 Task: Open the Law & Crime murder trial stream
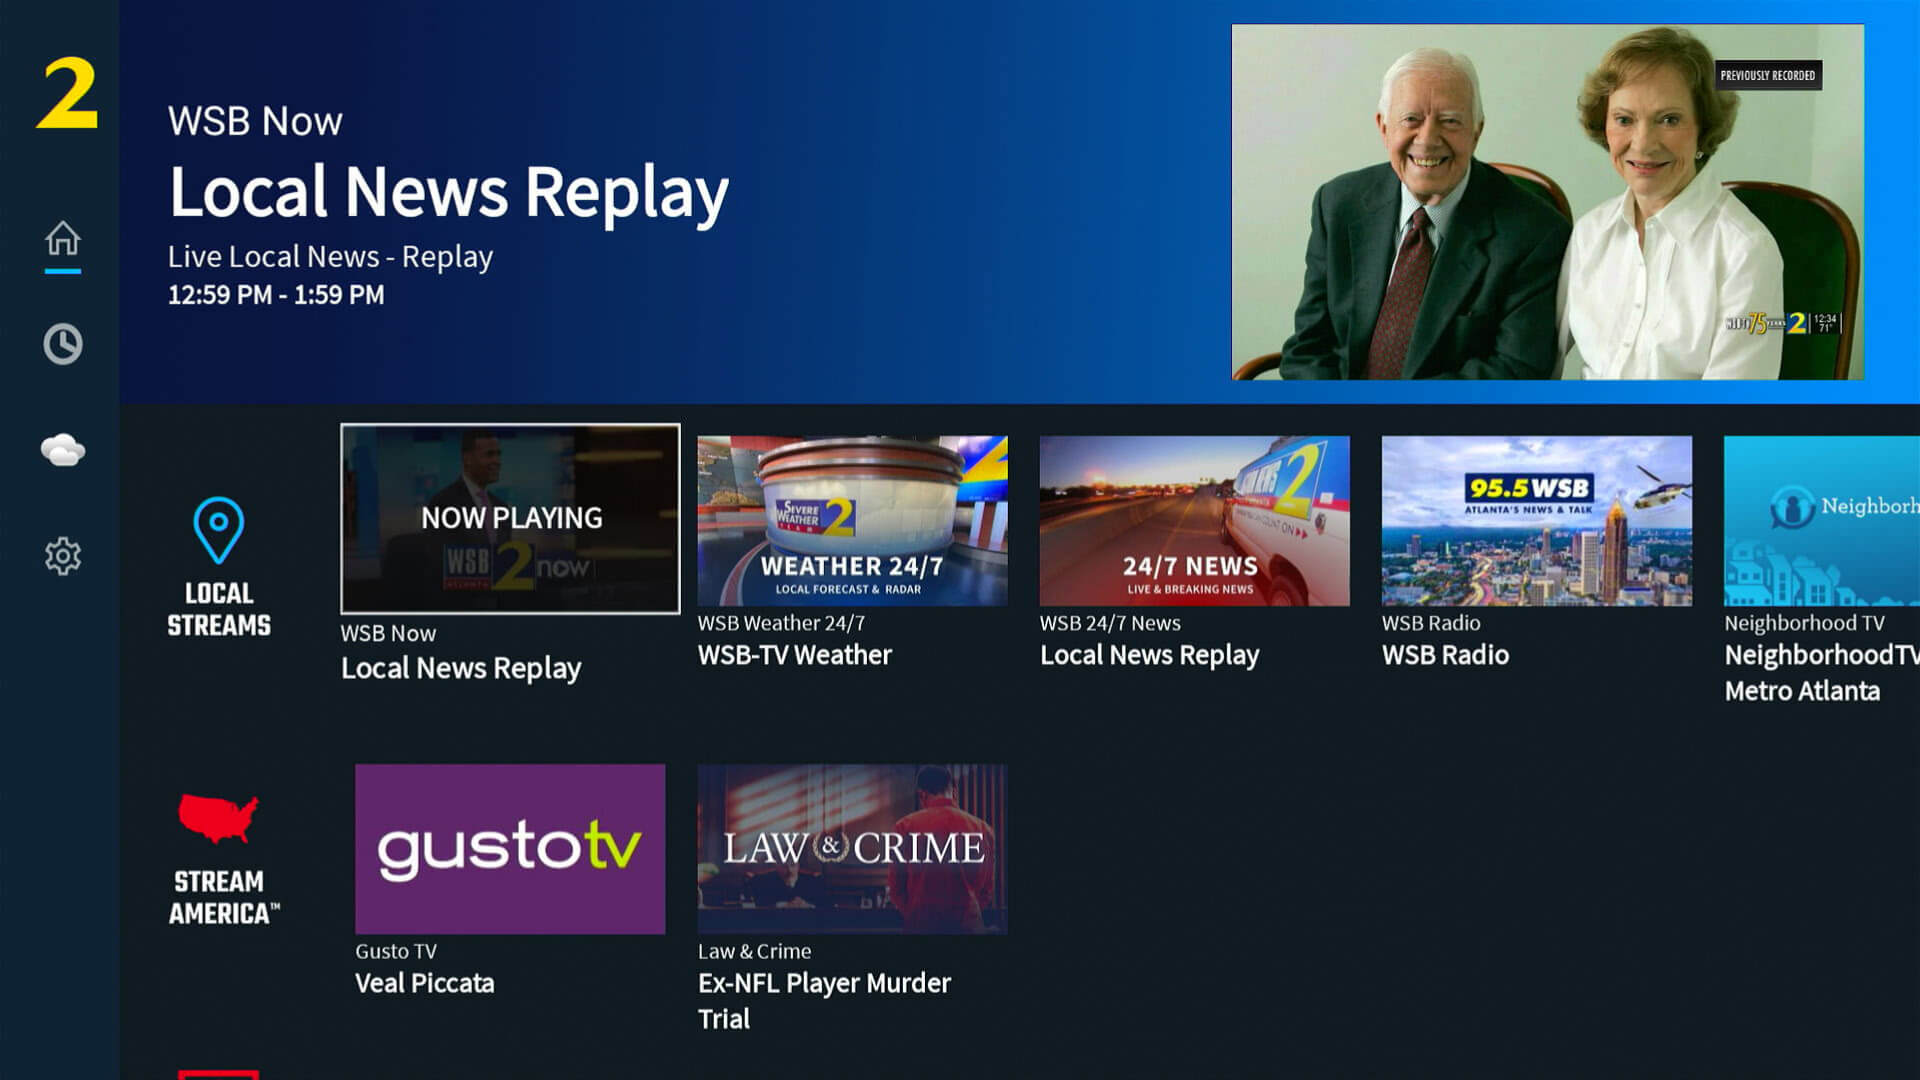point(852,849)
